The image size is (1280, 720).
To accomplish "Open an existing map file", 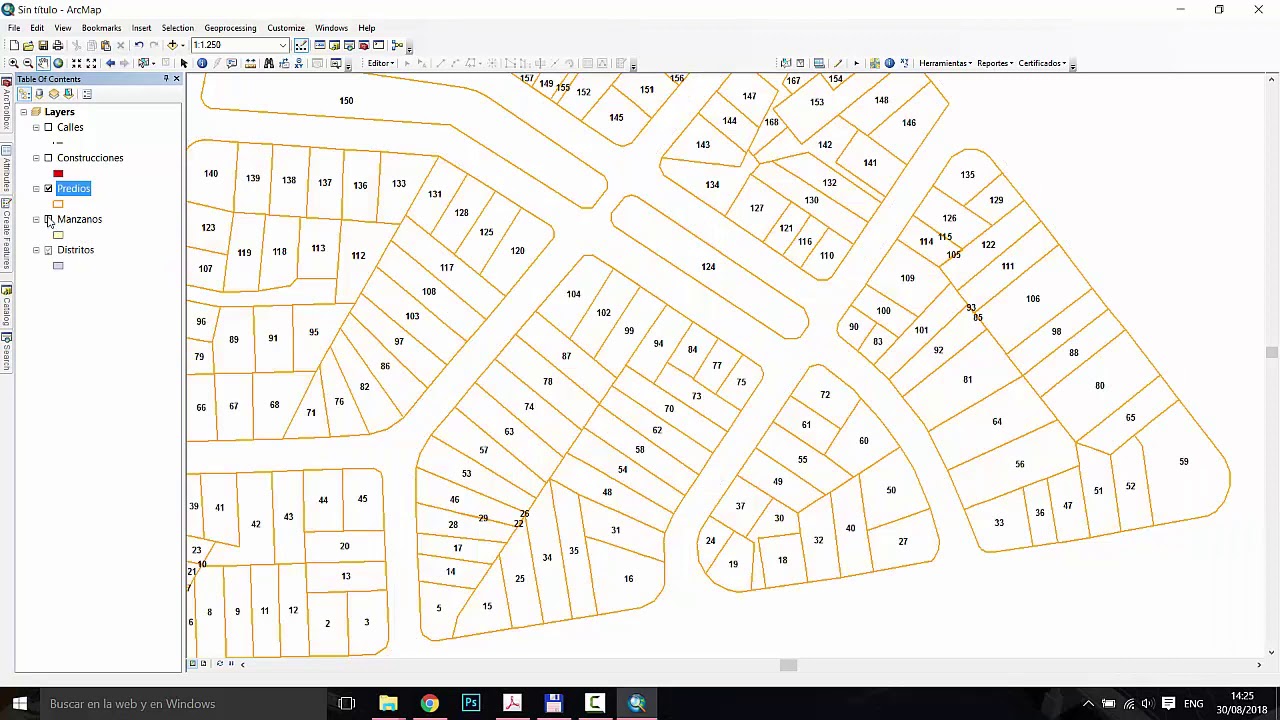I will pos(28,45).
